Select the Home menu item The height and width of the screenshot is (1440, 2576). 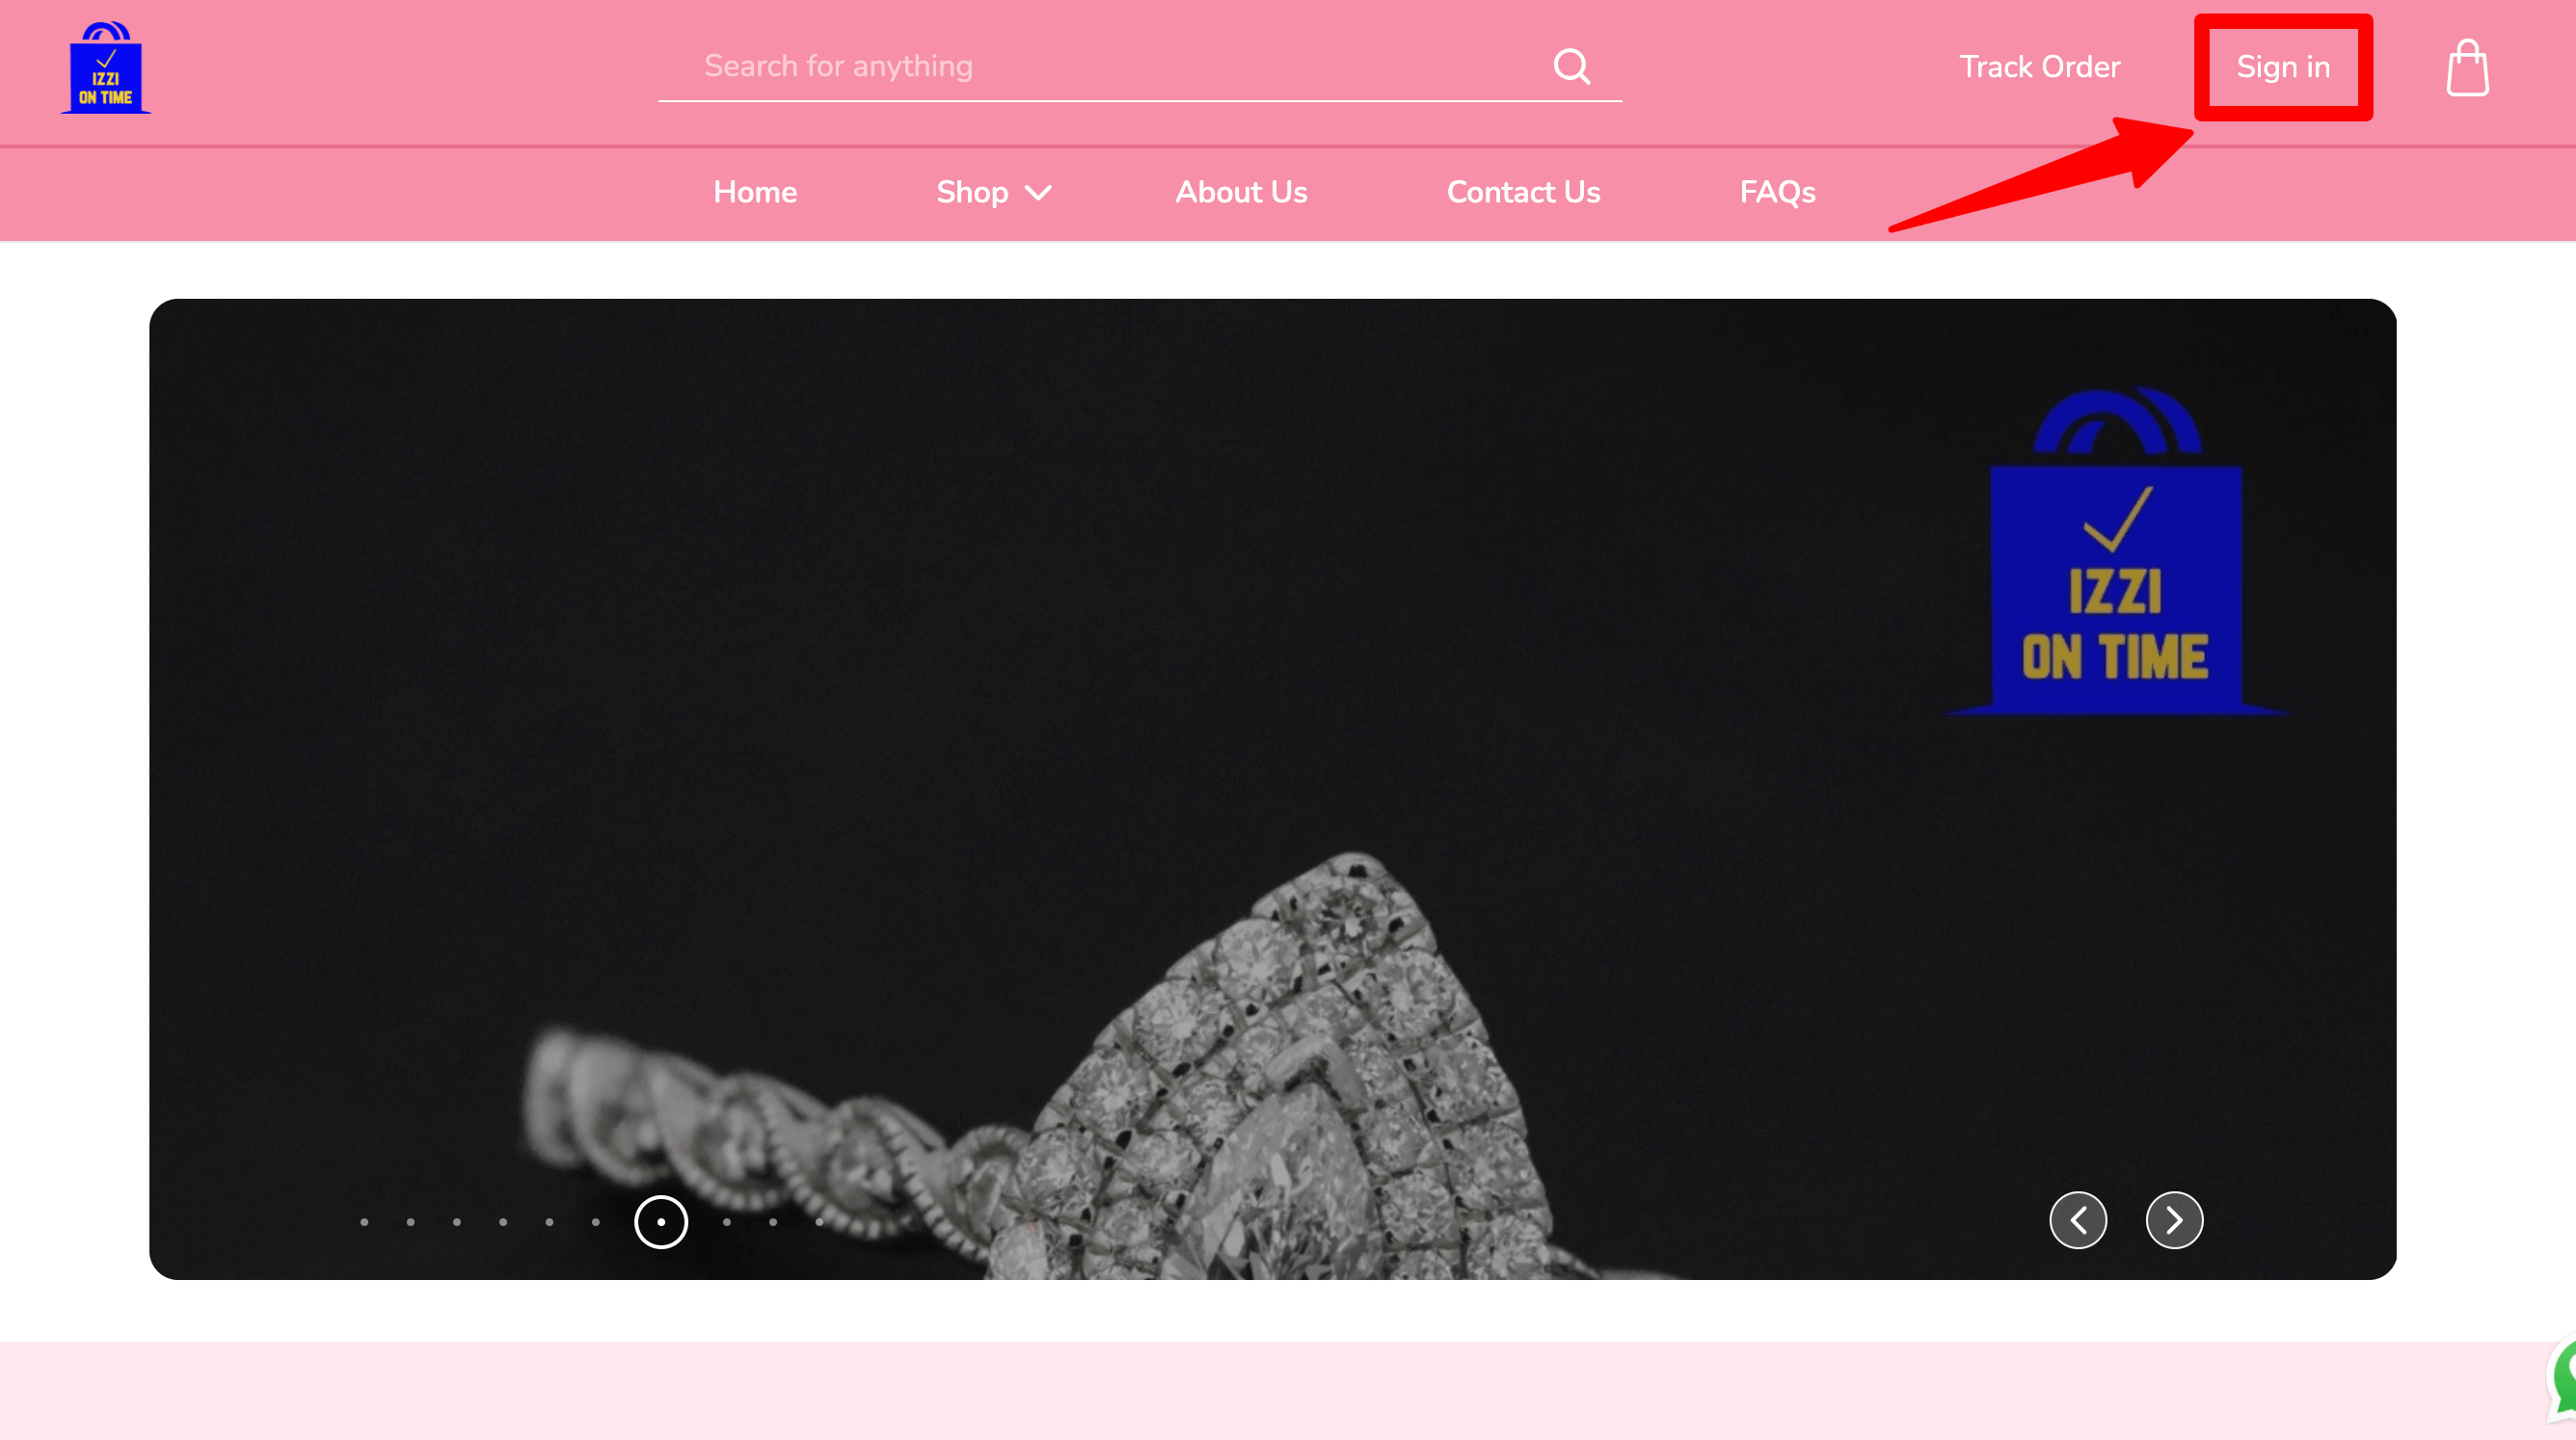pos(756,191)
